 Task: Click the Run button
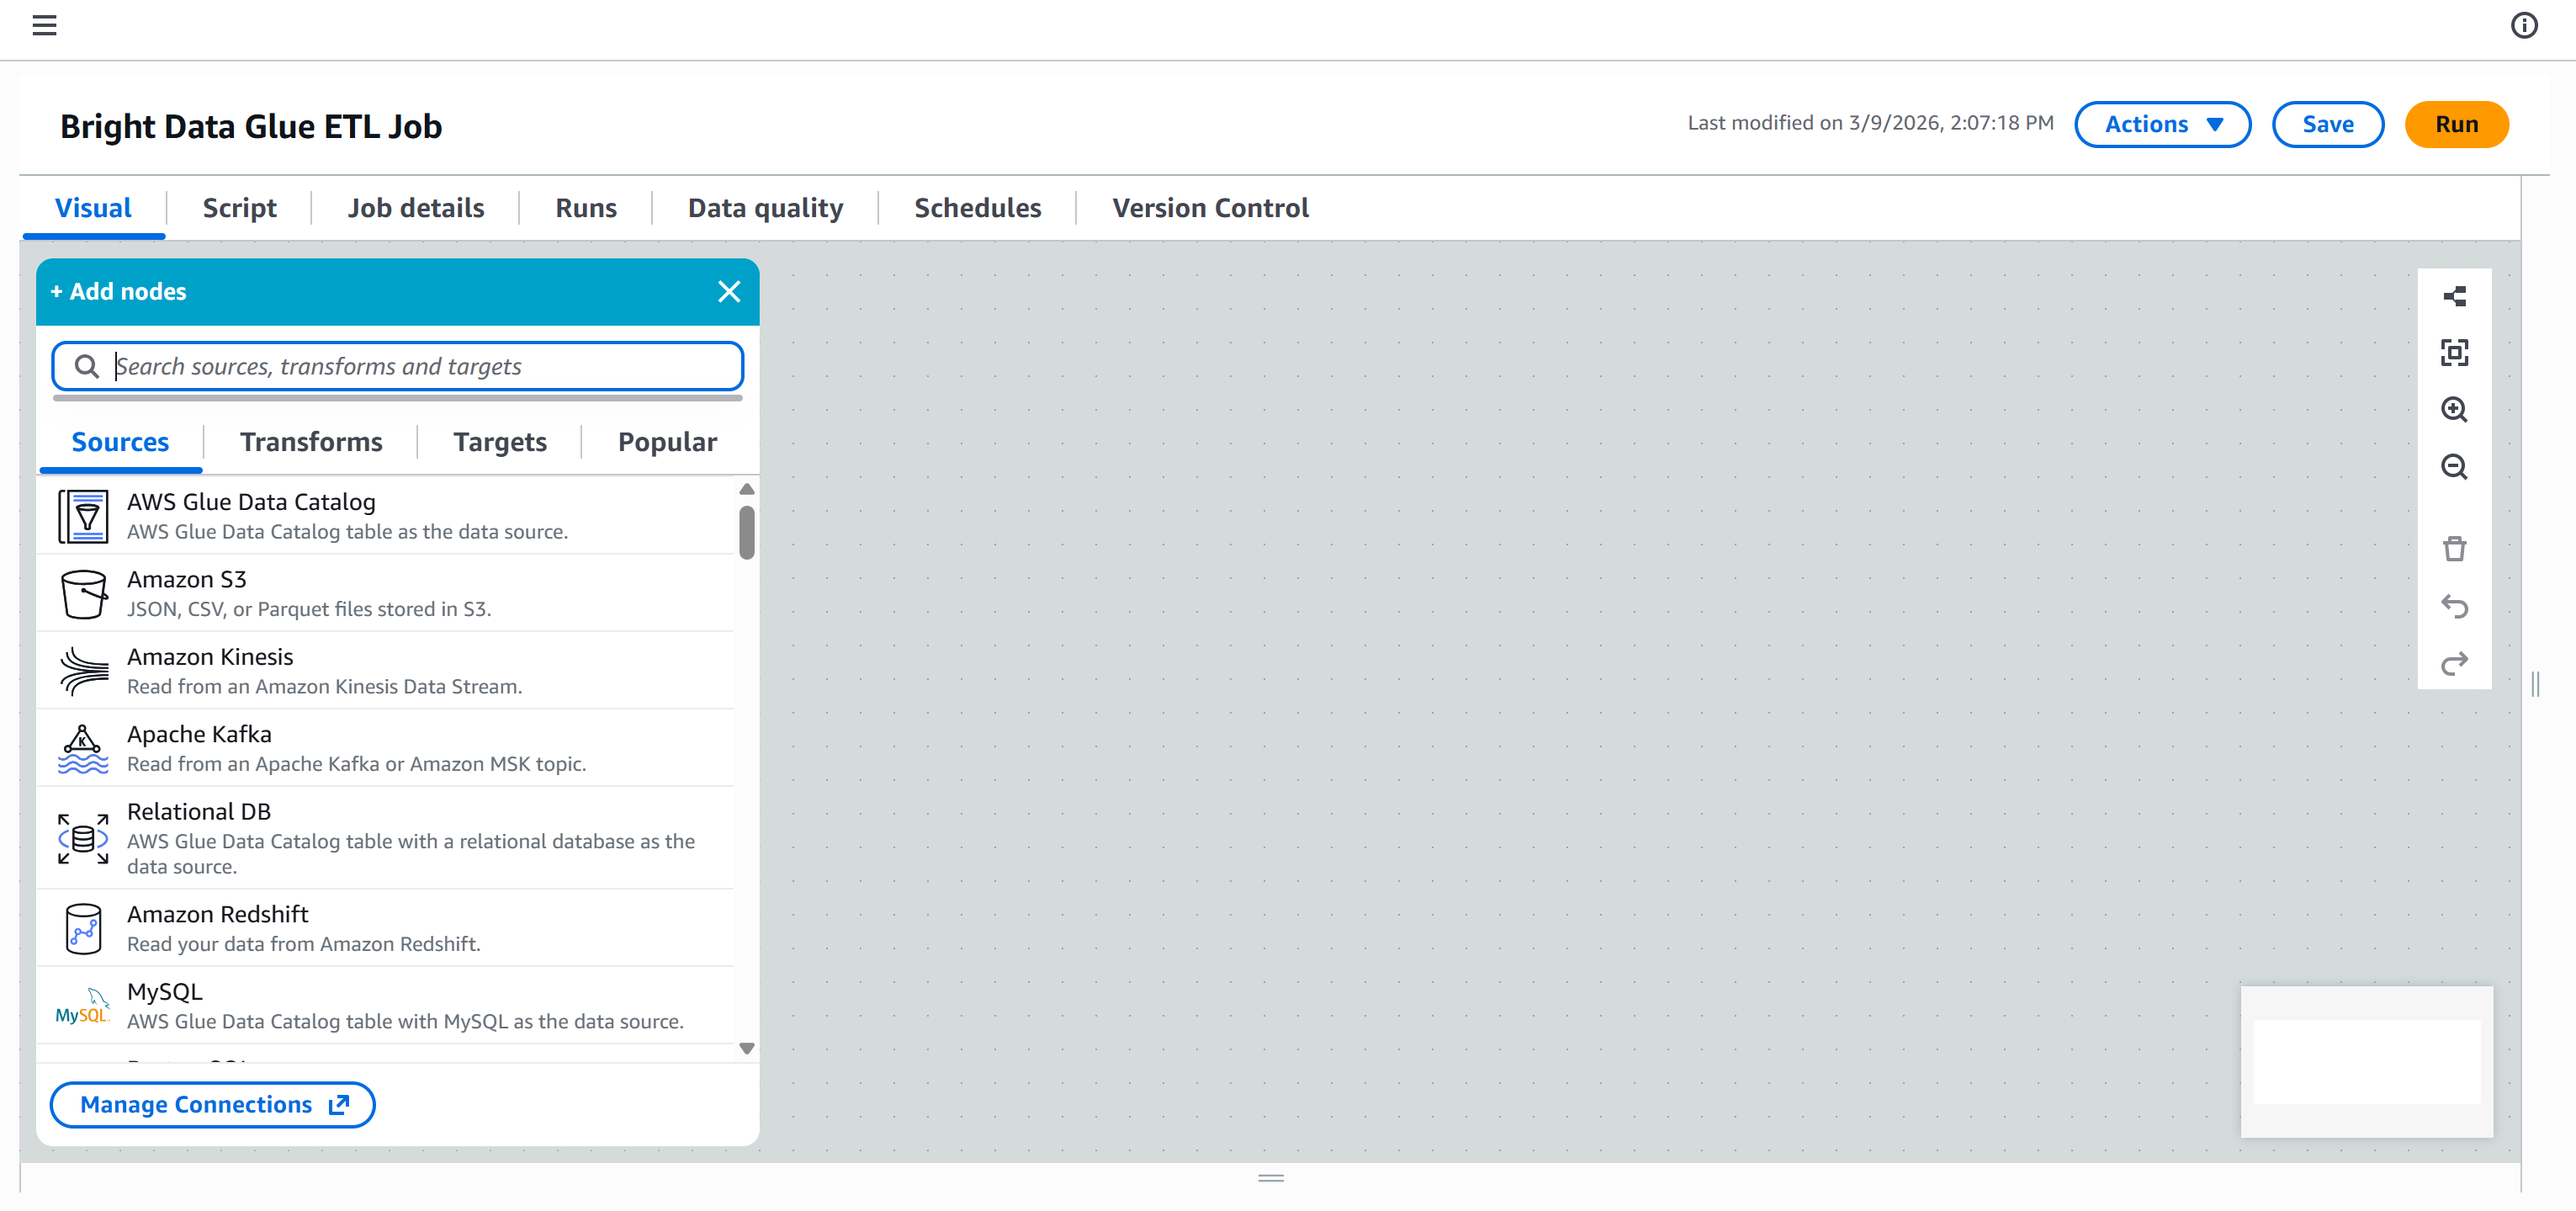coord(2457,123)
